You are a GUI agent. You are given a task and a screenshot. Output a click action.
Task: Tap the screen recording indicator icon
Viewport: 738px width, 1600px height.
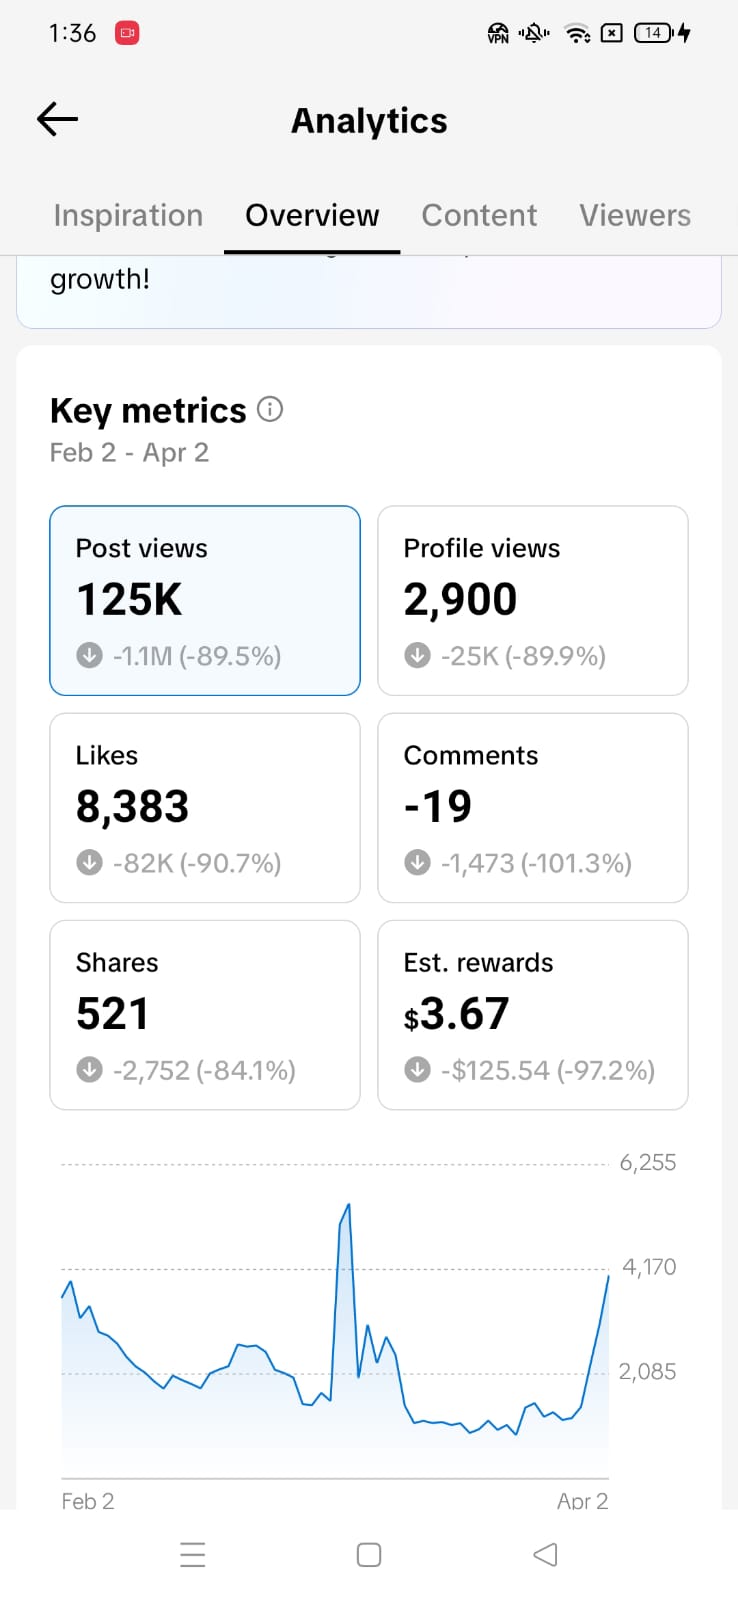tap(127, 33)
